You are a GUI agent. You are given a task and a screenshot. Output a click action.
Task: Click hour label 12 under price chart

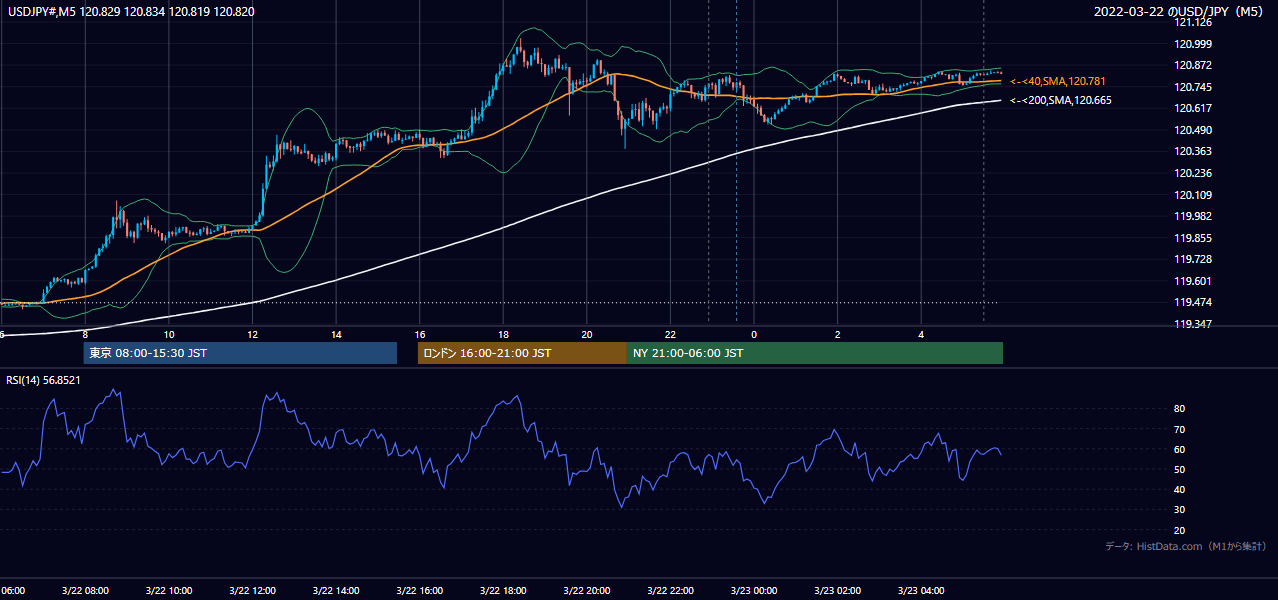pyautogui.click(x=252, y=334)
